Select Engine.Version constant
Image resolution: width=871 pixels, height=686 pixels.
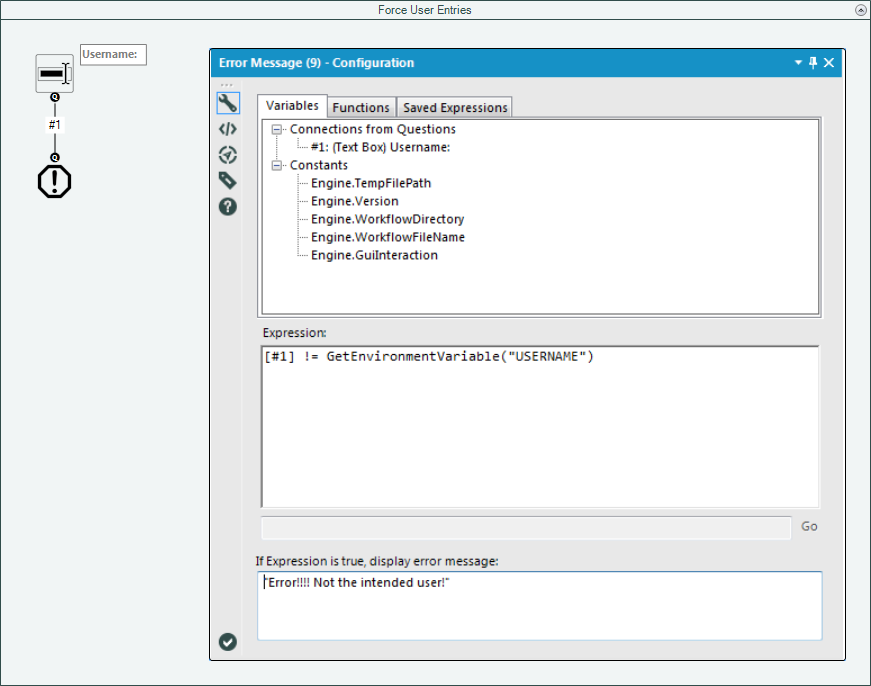pyautogui.click(x=355, y=201)
